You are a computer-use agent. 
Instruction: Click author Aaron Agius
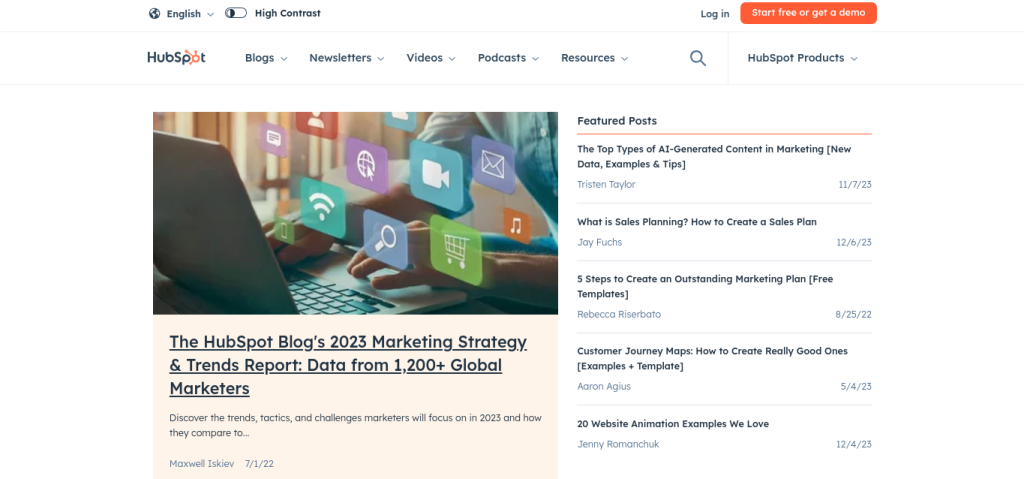click(604, 387)
